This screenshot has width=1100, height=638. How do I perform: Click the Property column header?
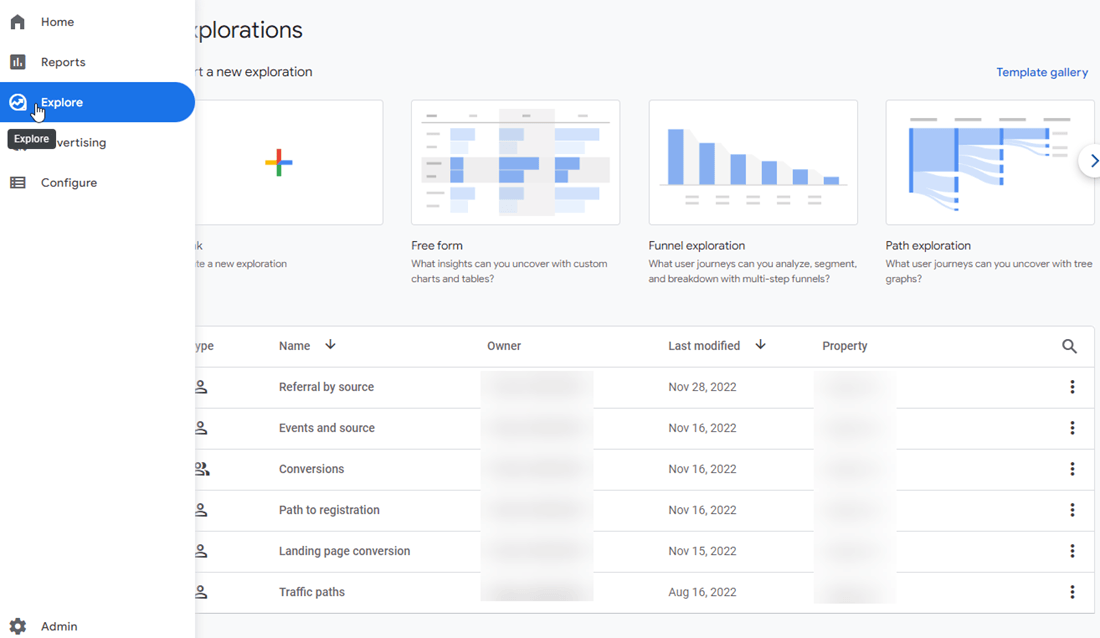pos(845,346)
